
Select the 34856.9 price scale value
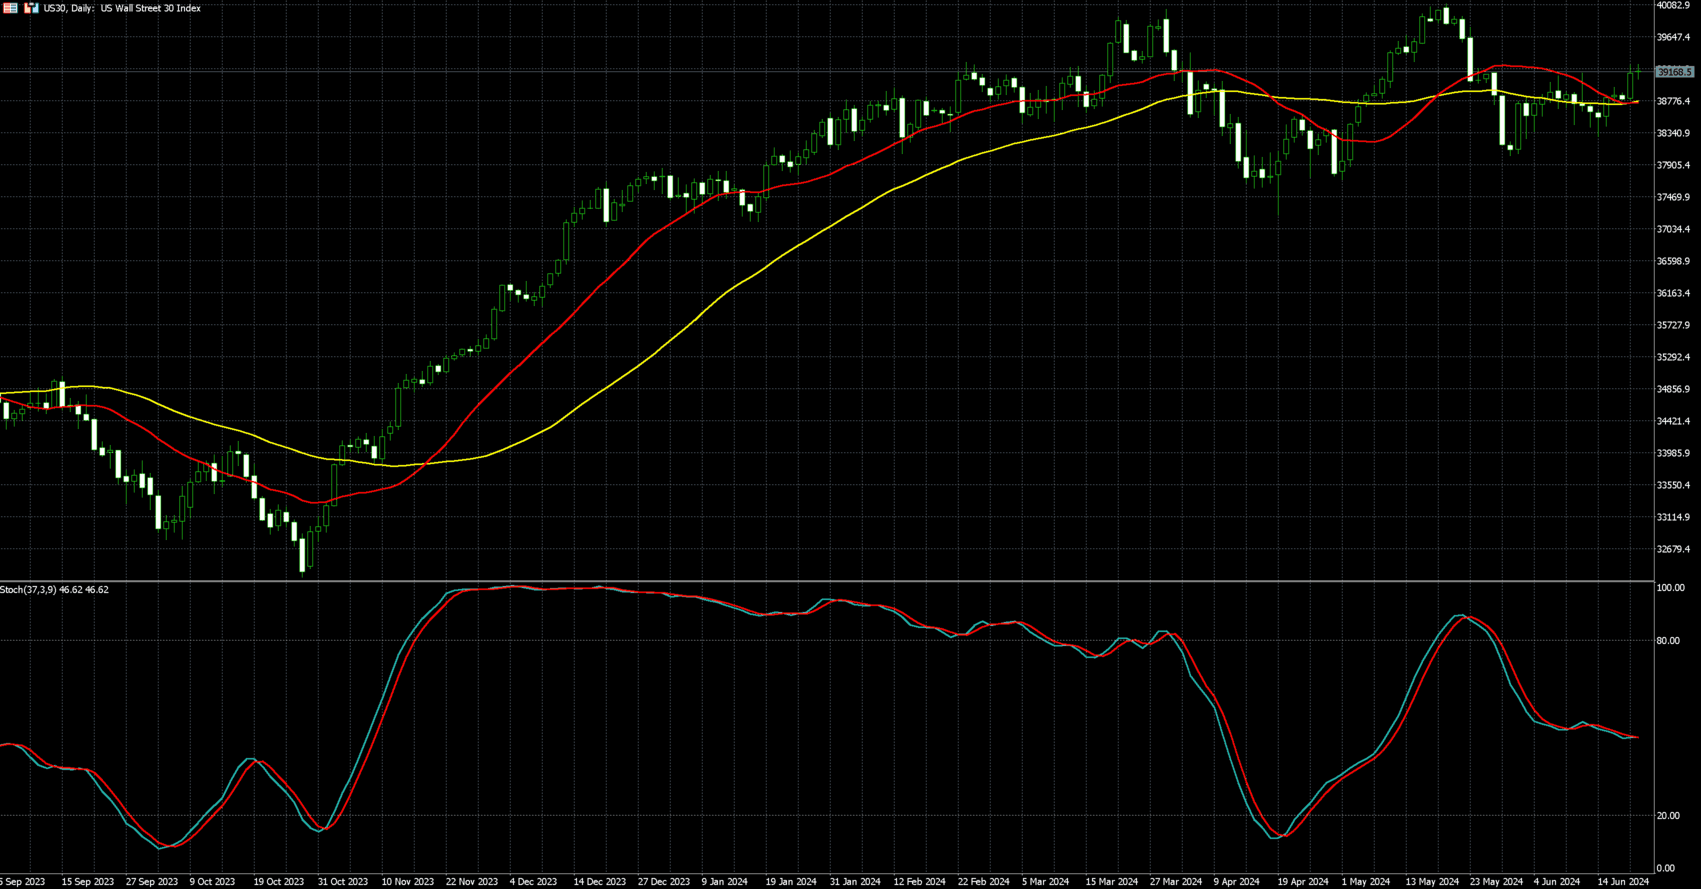click(1673, 389)
